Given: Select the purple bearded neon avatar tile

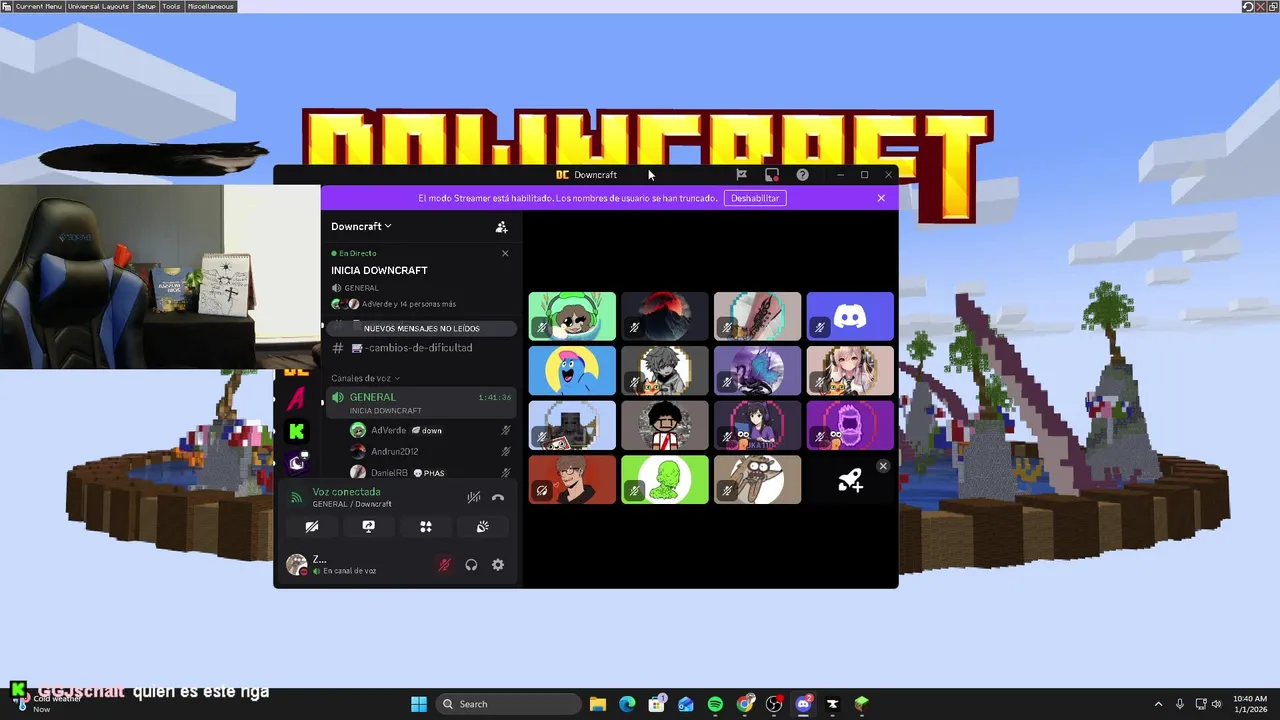Looking at the screenshot, I should [850, 425].
